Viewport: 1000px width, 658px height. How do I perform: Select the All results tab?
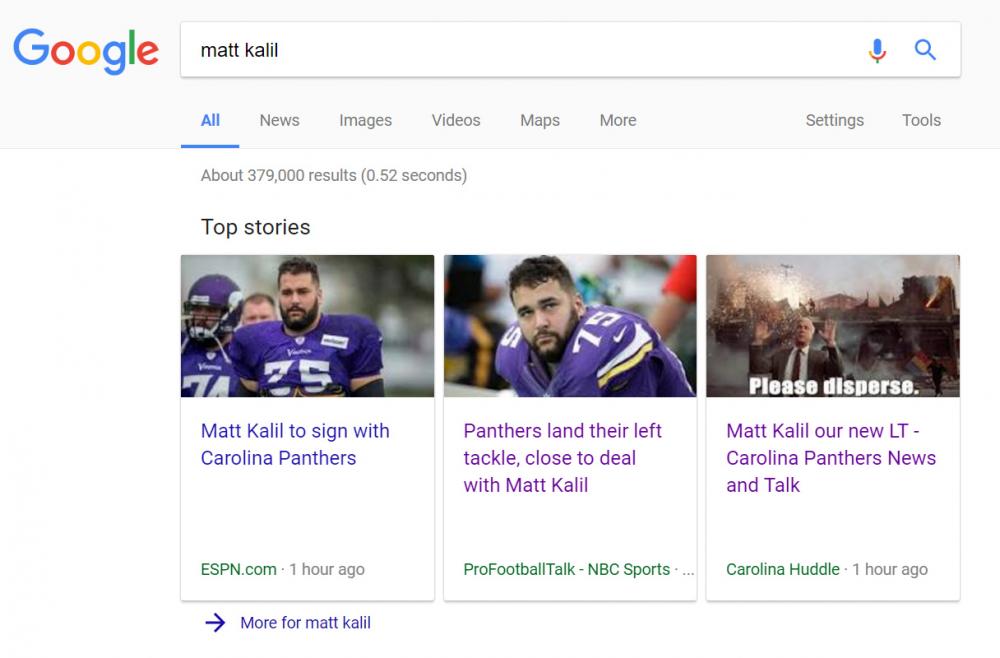210,120
